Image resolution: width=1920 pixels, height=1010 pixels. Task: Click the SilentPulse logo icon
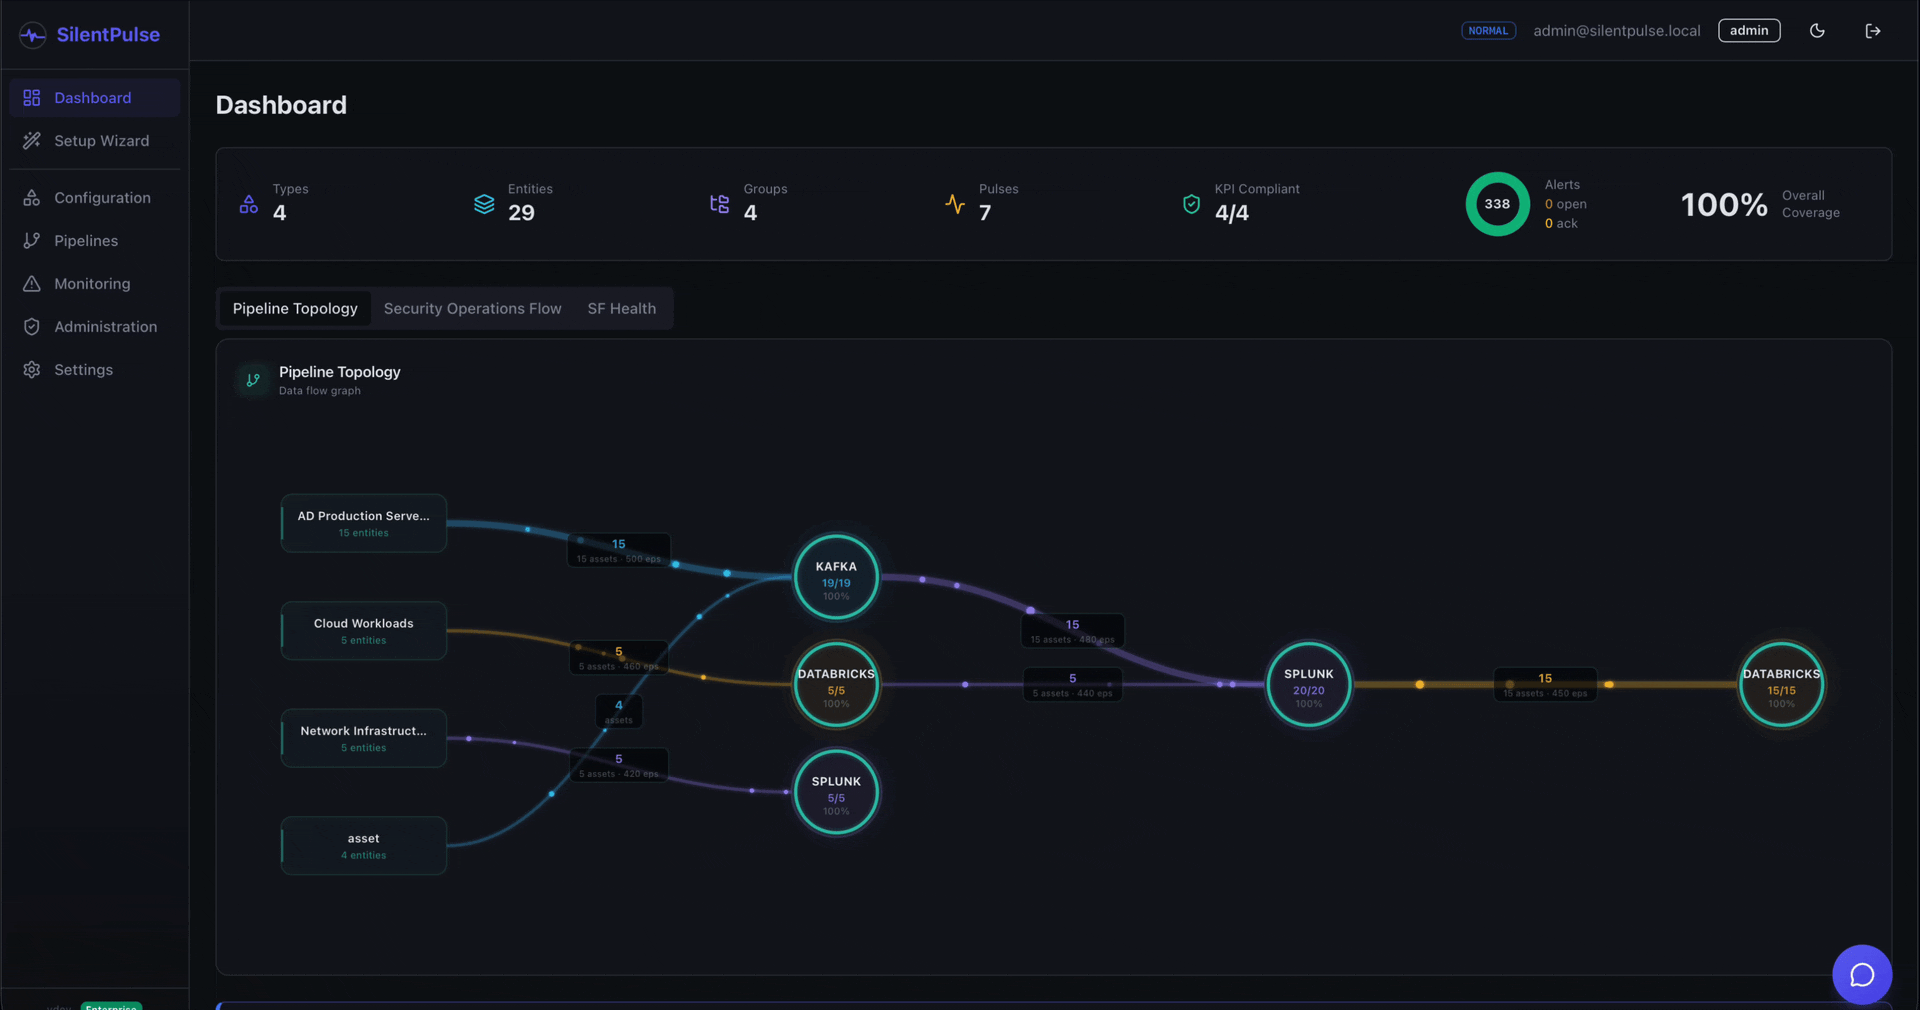coord(33,35)
